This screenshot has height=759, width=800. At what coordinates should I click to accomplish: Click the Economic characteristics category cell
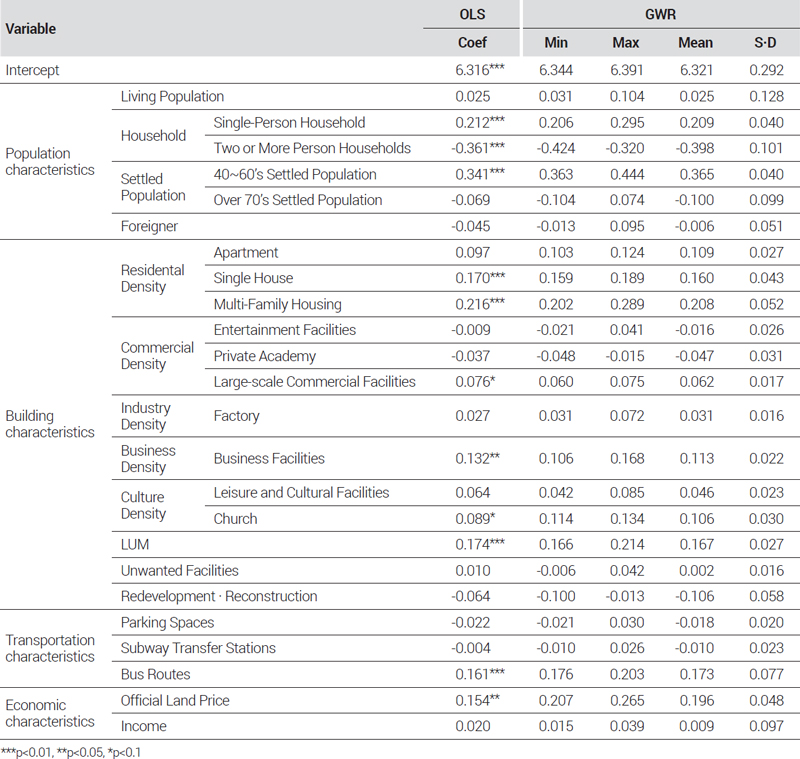(x=51, y=713)
